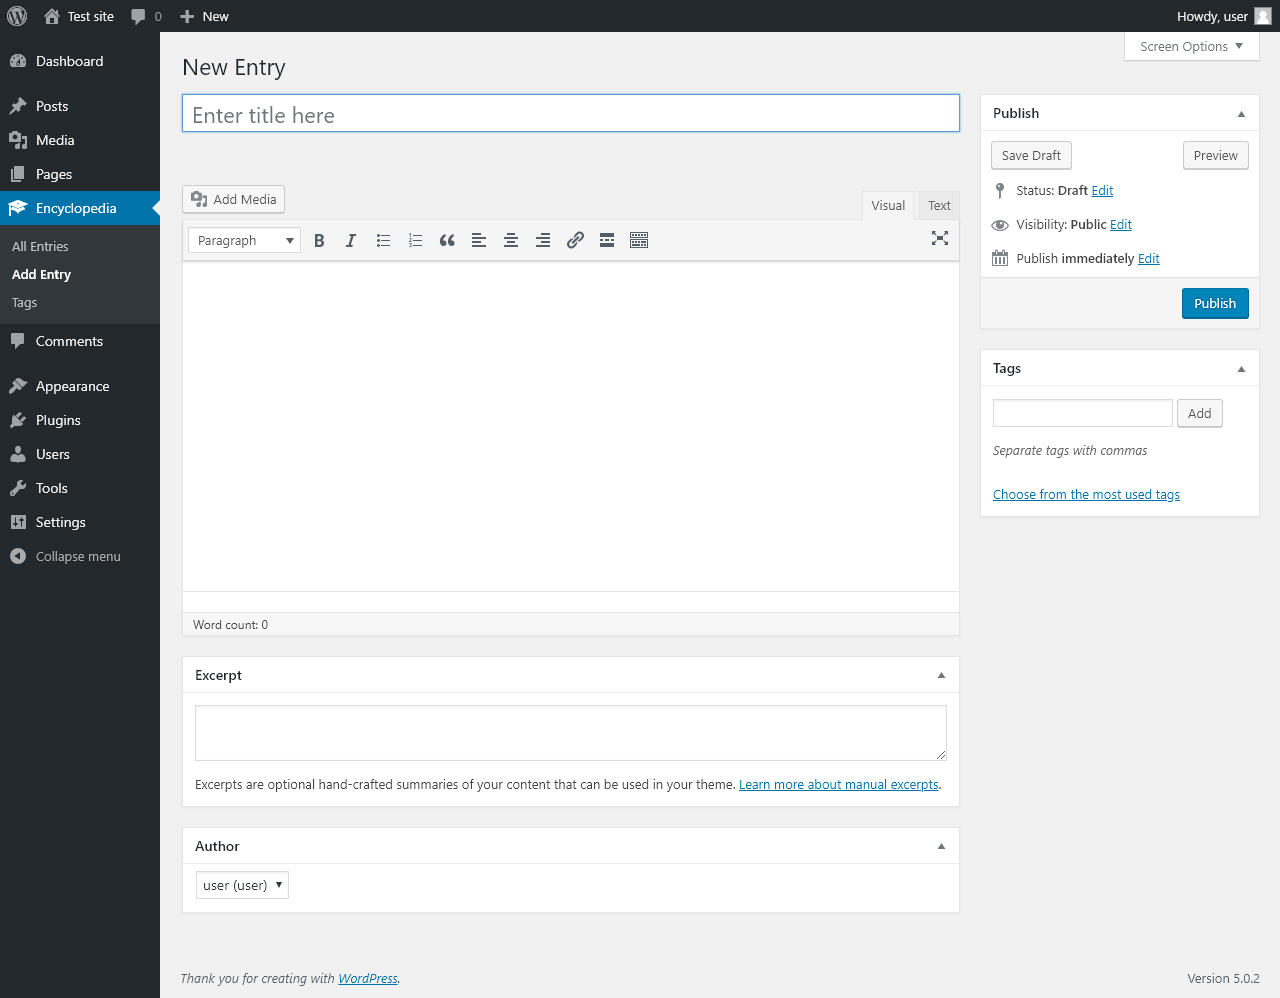Open All Entries in Encyclopedia submenu

click(x=40, y=247)
